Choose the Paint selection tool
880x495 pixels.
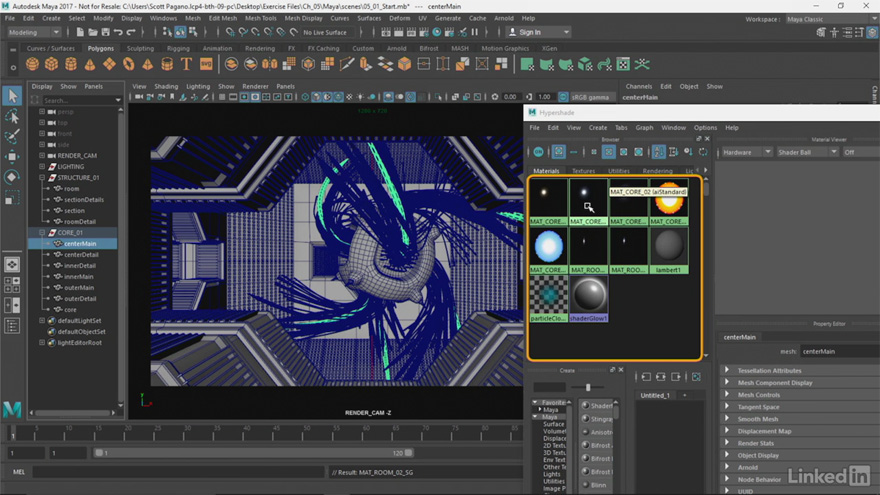(12, 136)
